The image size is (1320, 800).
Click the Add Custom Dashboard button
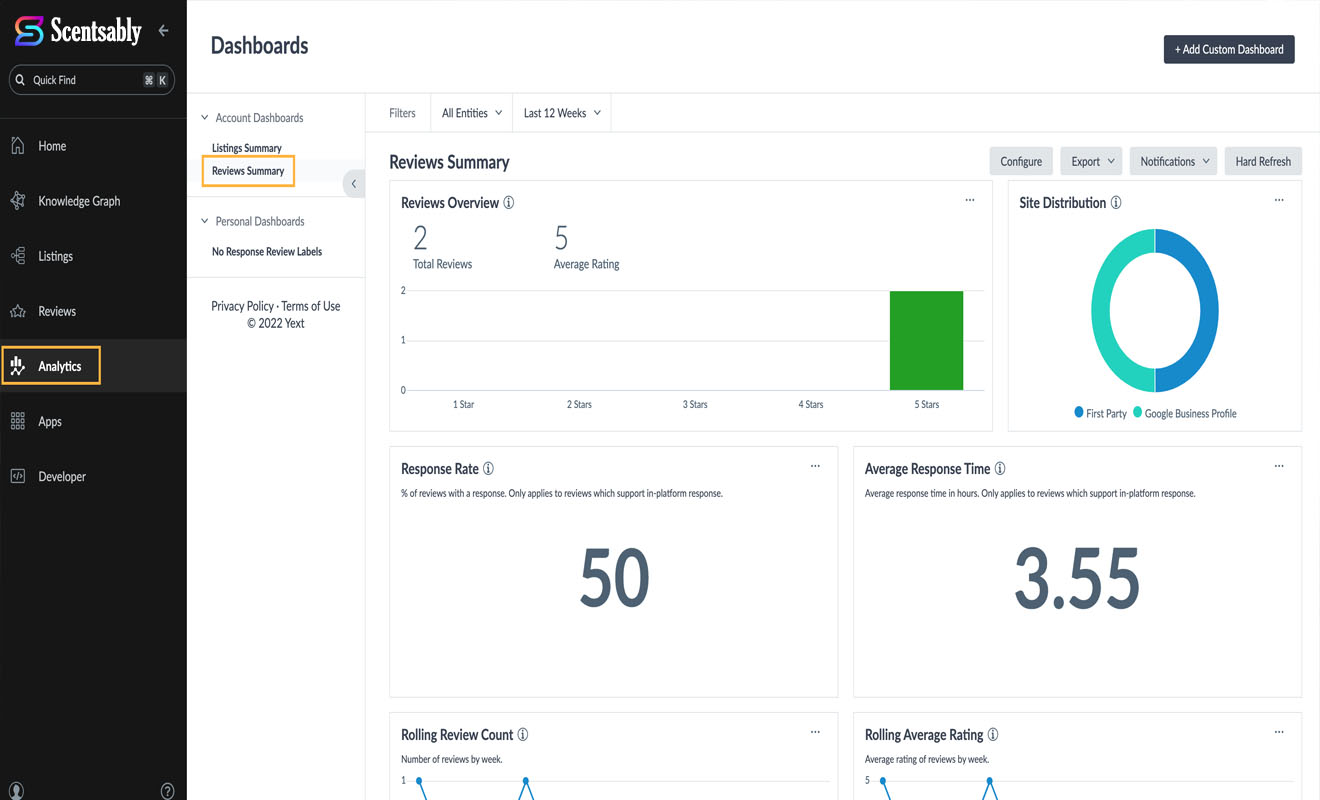pyautogui.click(x=1228, y=49)
